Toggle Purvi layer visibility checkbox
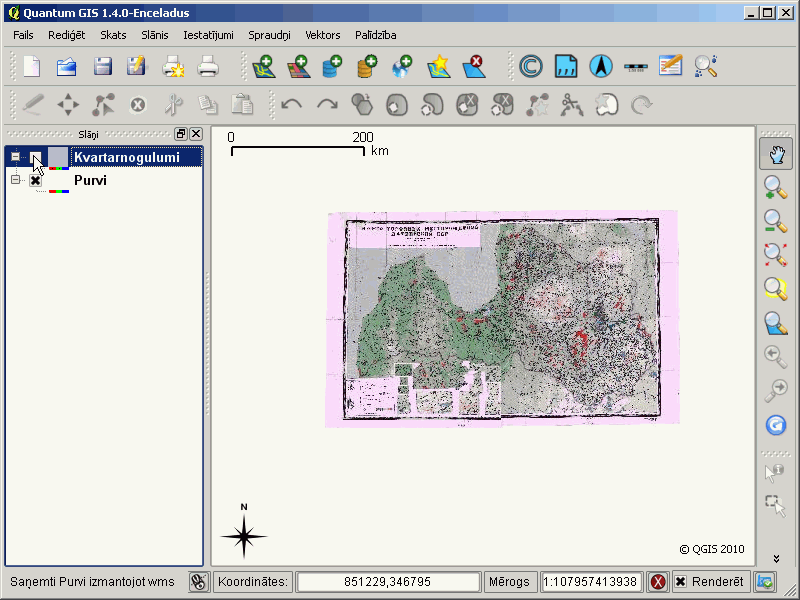The image size is (800, 600). (35, 180)
